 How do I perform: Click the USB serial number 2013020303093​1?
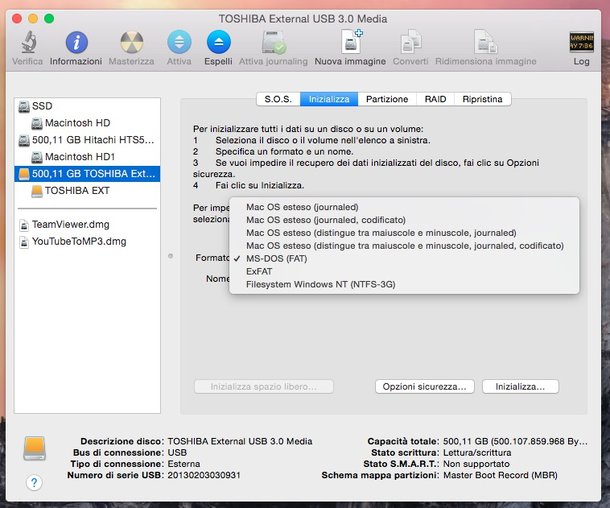coord(204,475)
